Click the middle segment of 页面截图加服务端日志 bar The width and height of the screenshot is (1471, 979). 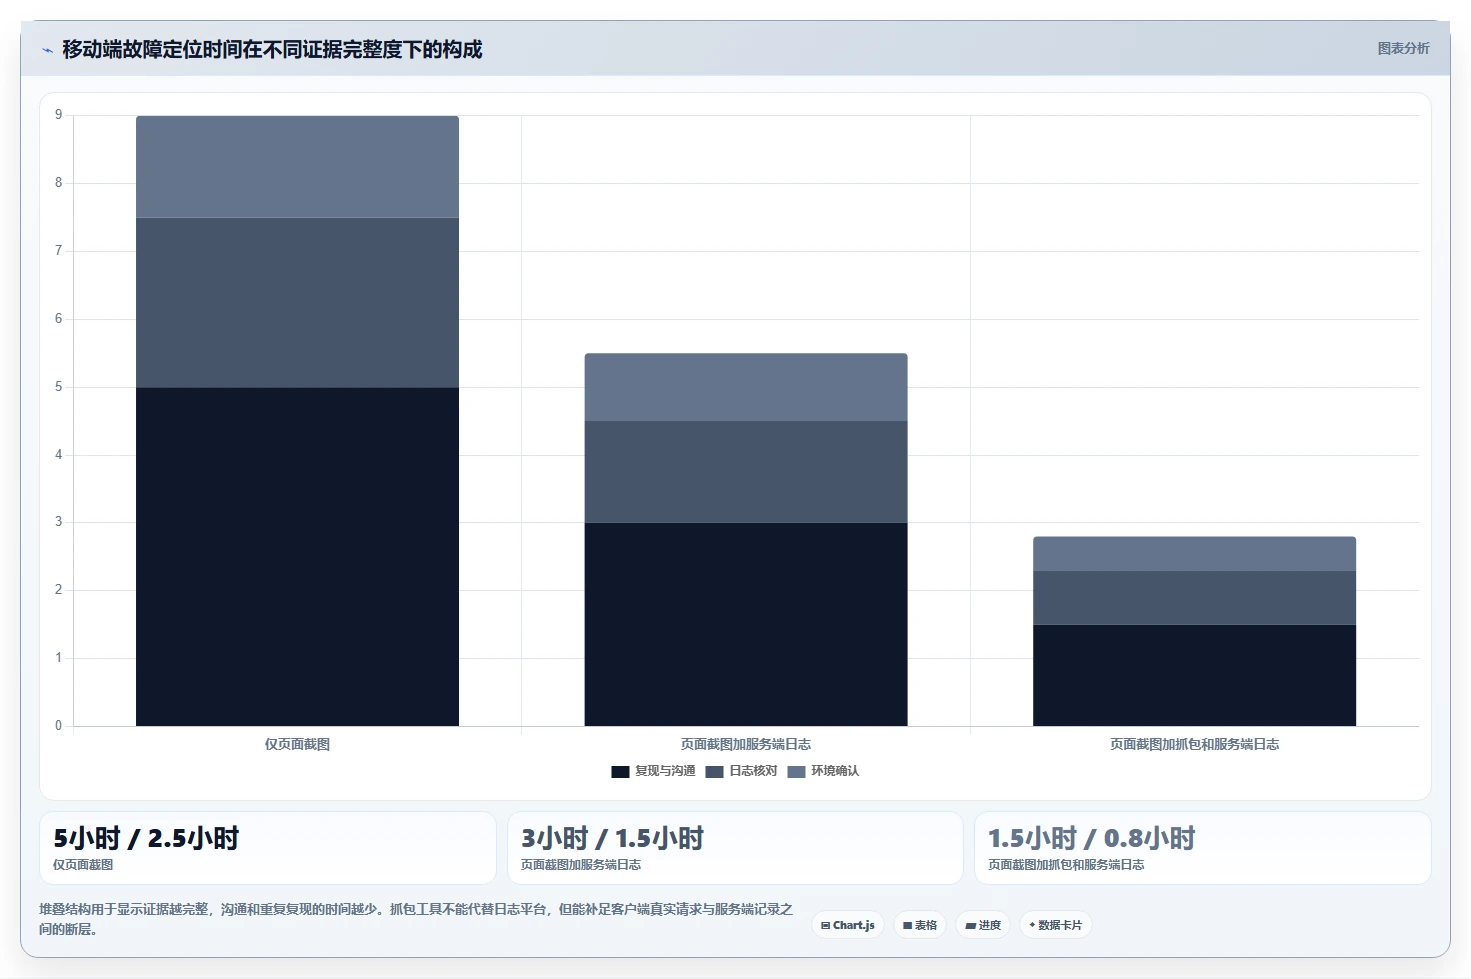point(746,472)
